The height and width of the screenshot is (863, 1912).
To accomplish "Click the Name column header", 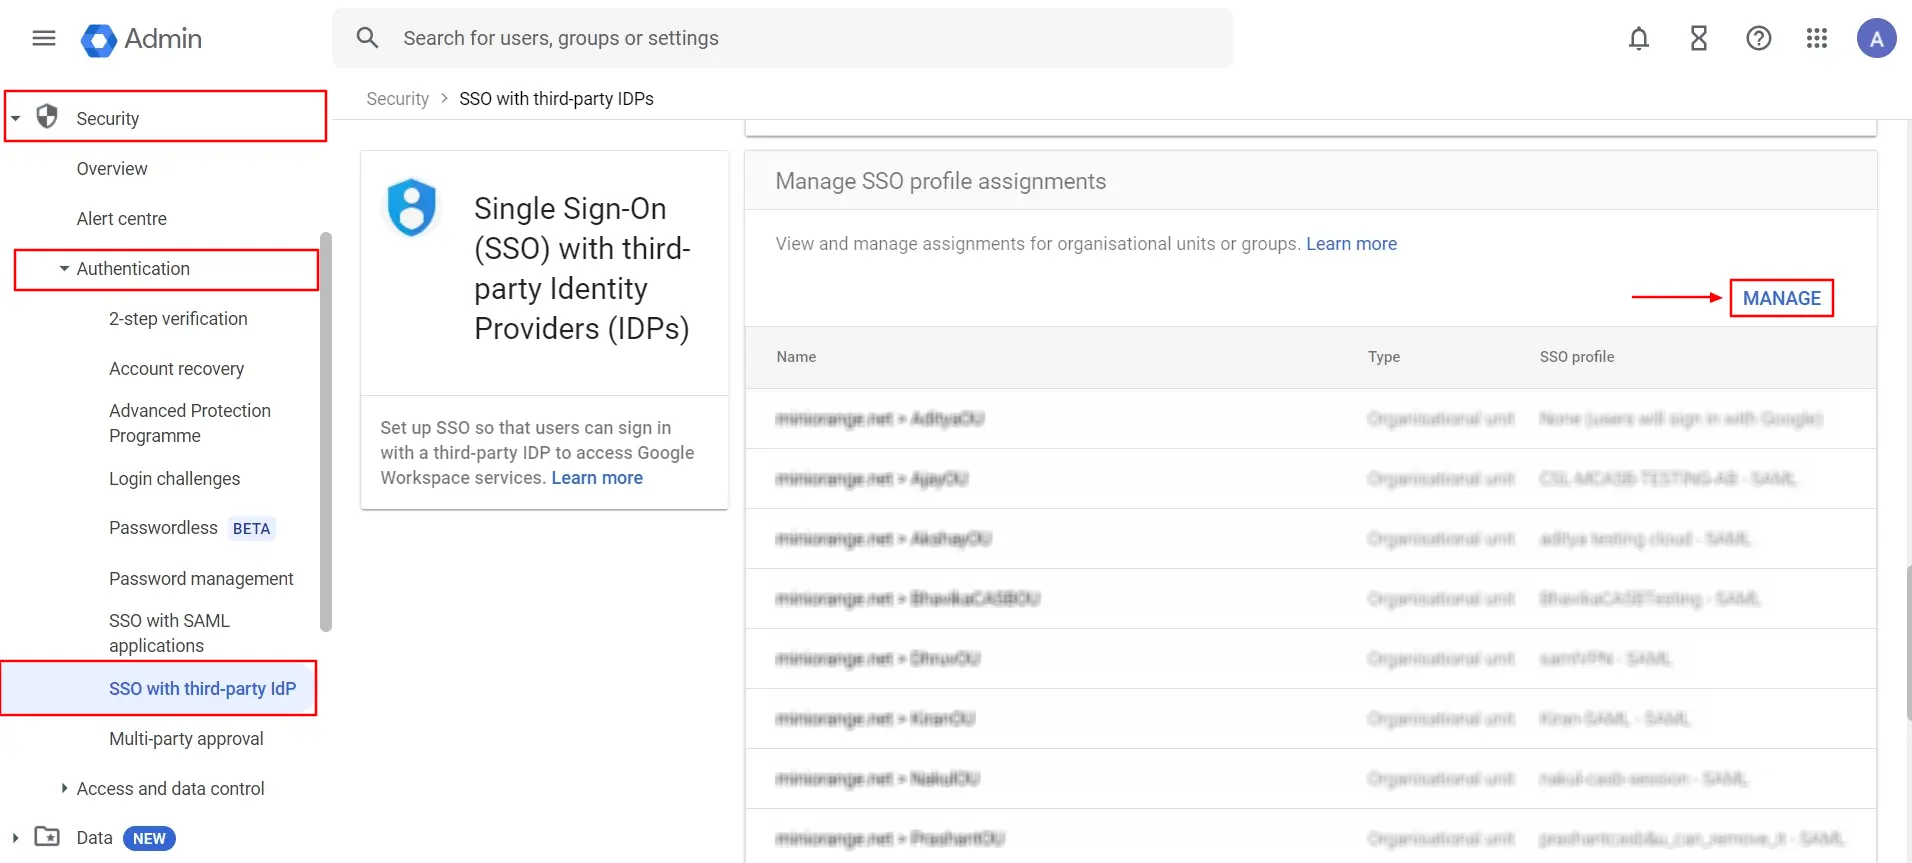I will coord(796,357).
